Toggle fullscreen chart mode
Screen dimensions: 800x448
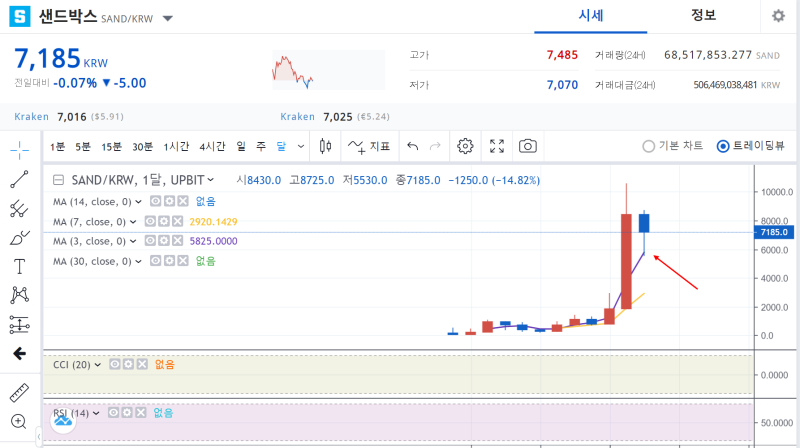point(496,146)
